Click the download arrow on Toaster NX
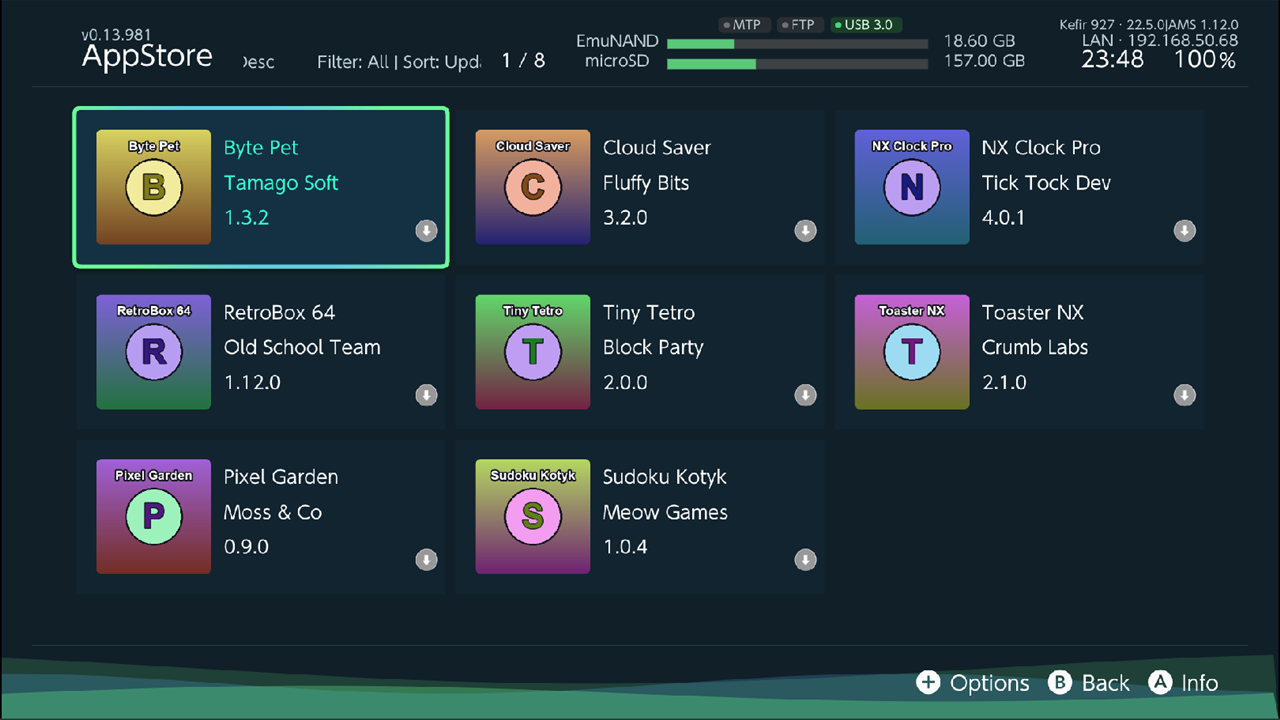 click(x=1184, y=396)
